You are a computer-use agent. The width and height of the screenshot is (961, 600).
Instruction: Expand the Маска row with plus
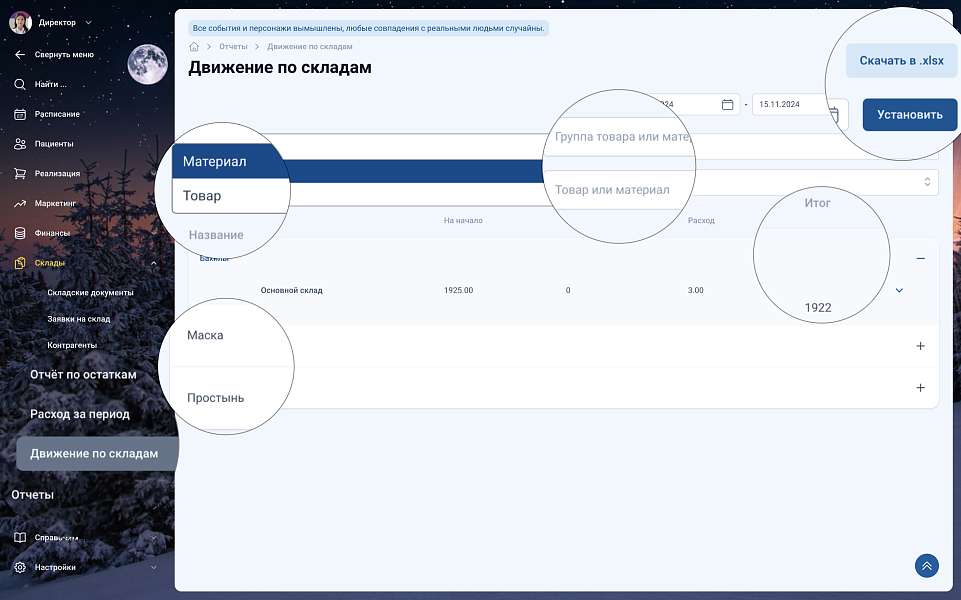coord(920,346)
